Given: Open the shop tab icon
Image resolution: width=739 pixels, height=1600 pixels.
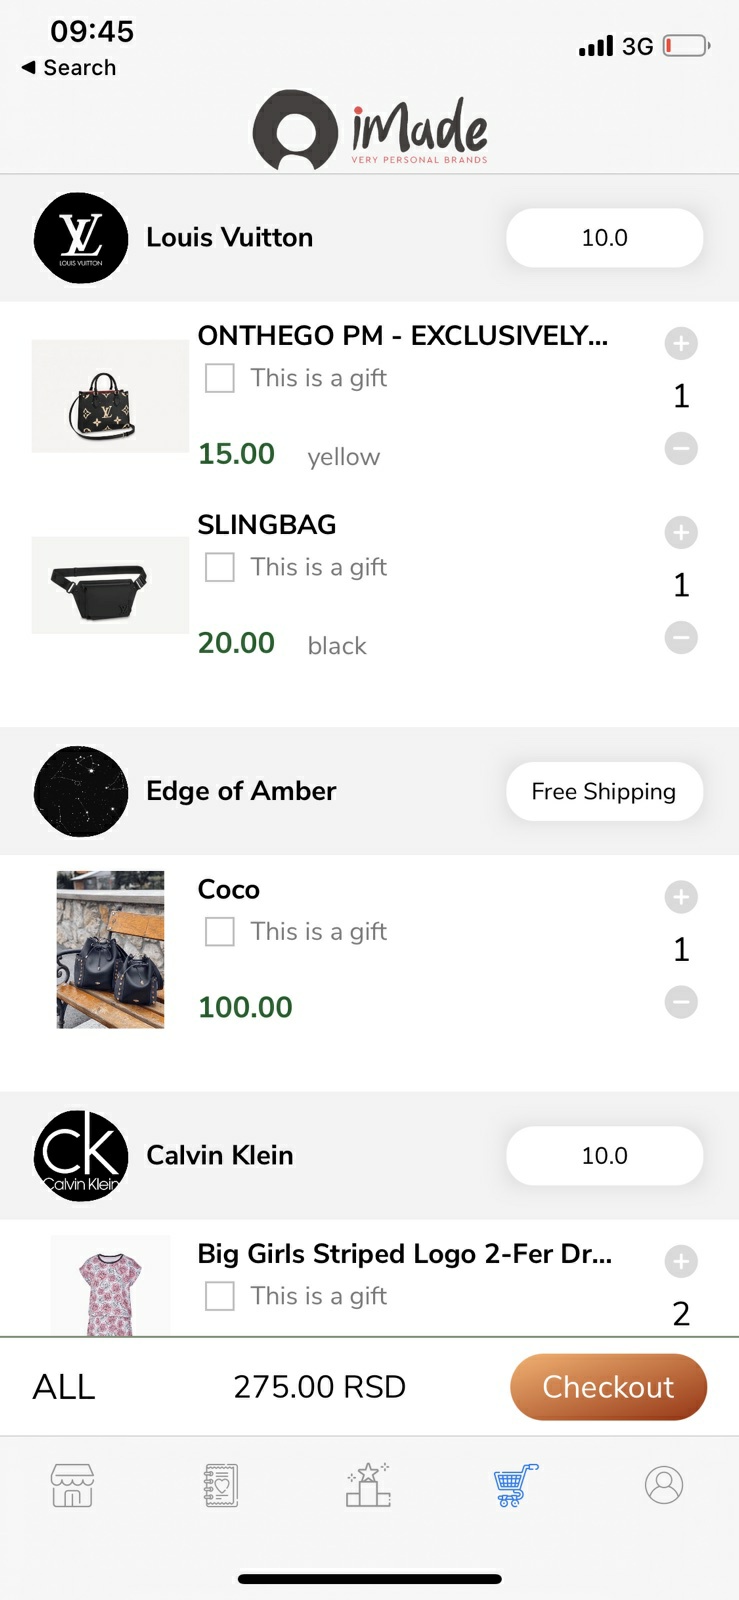Looking at the screenshot, I should 72,1485.
